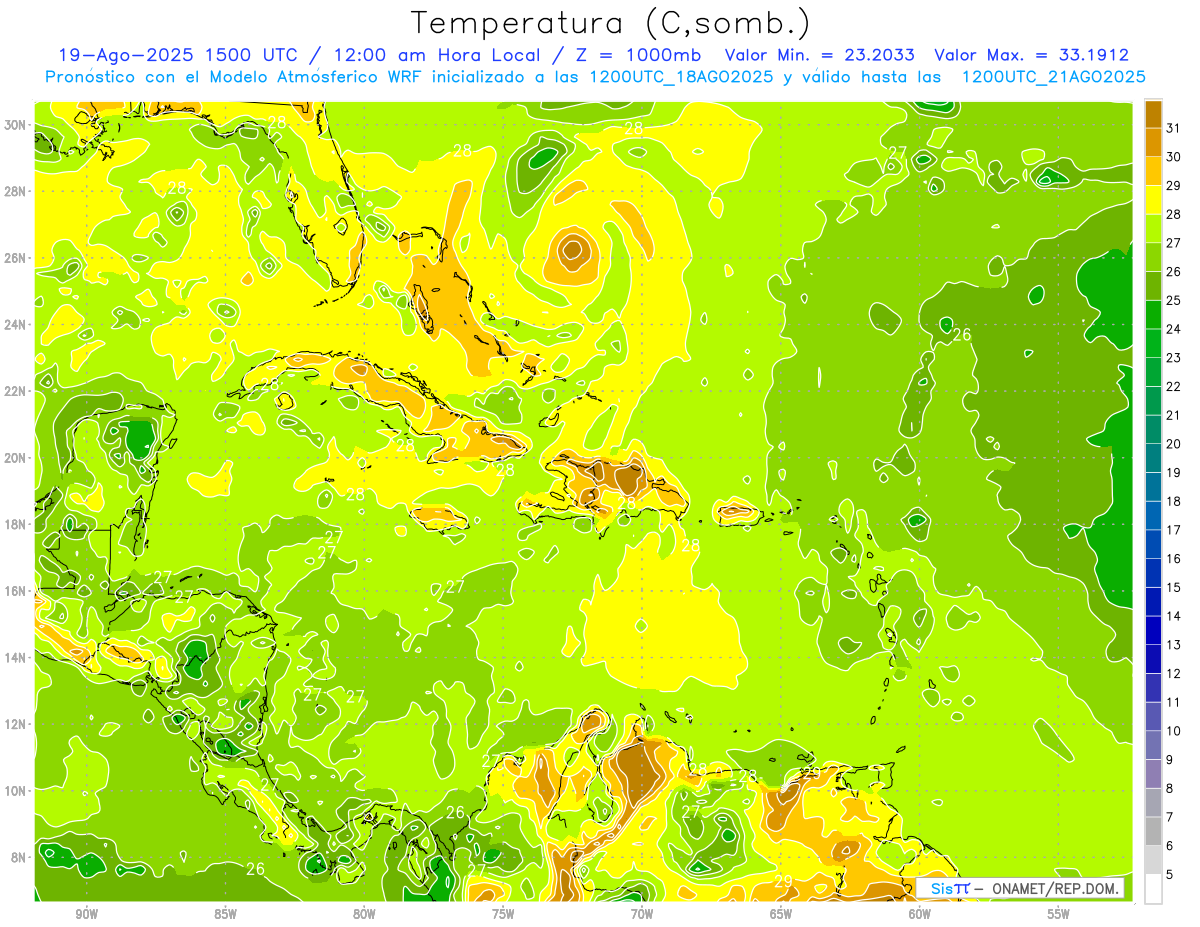Click the 10N latitude axis label
Image resolution: width=1200 pixels, height=927 pixels.
click(x=14, y=791)
